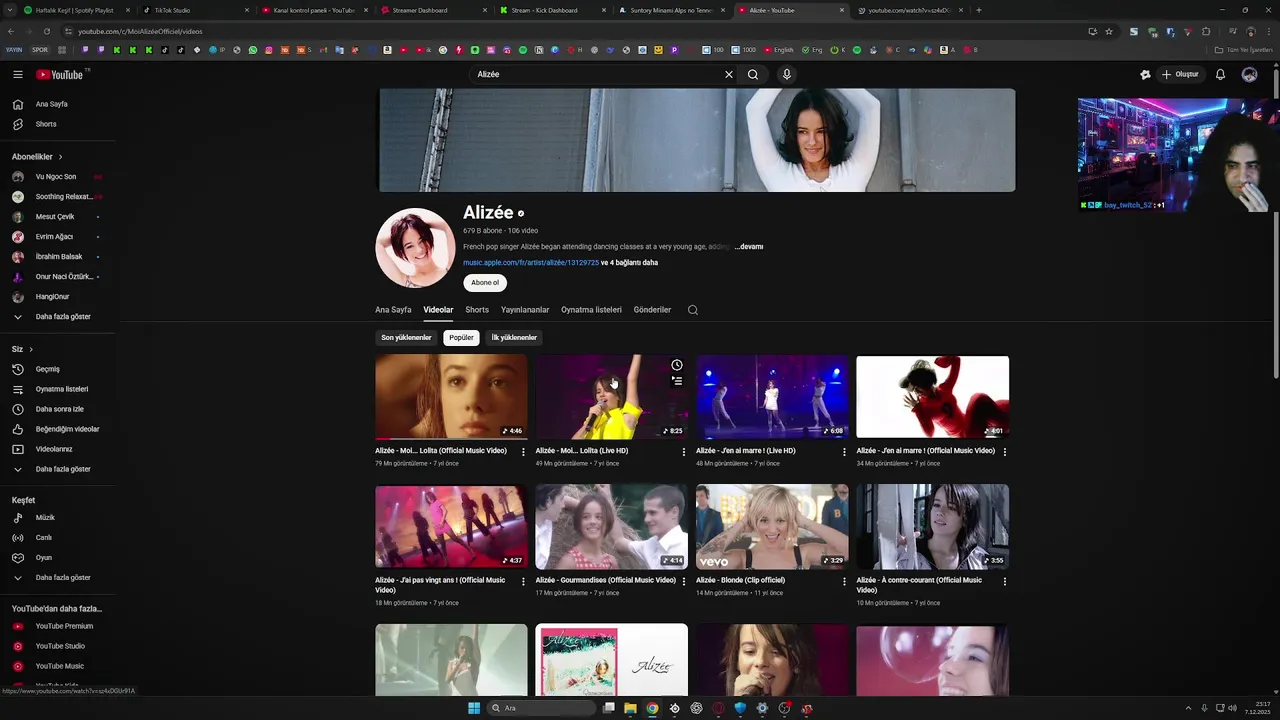Play Gourmandises Official Music Video thumbnail
Viewport: 1280px width, 720px height.
pos(611,527)
